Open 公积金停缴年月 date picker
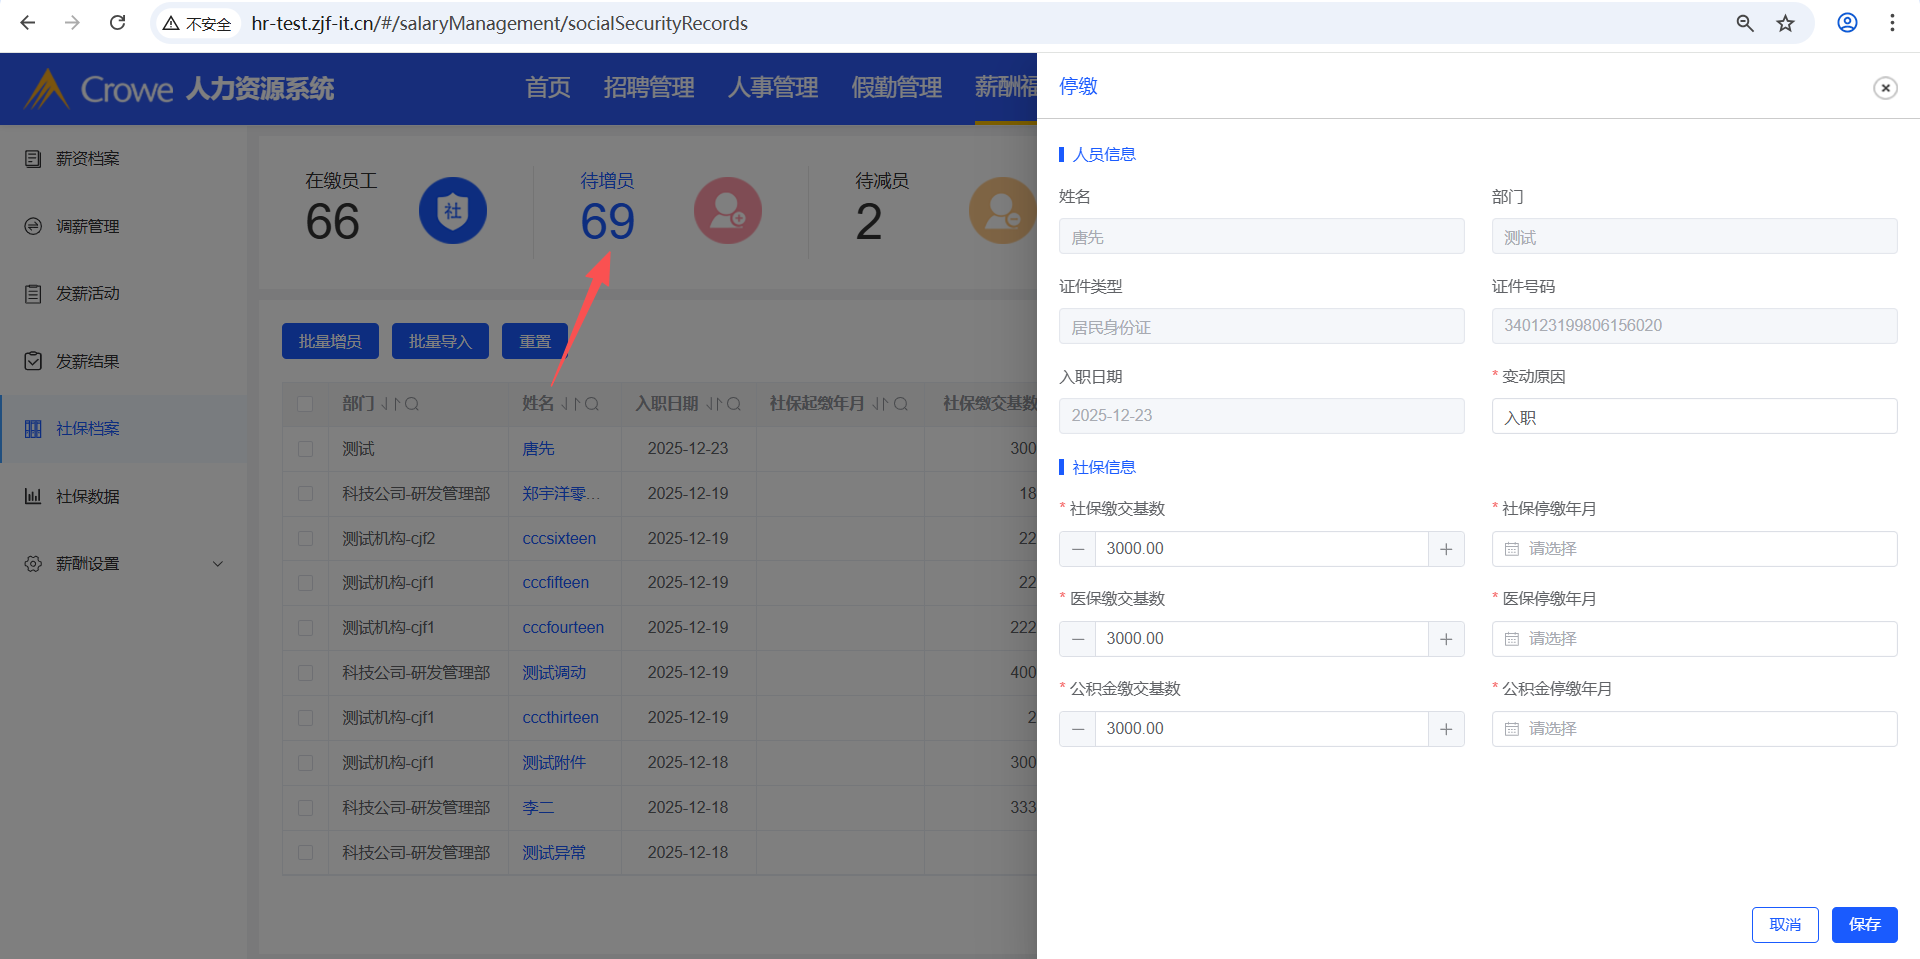The image size is (1920, 959). point(1693,729)
